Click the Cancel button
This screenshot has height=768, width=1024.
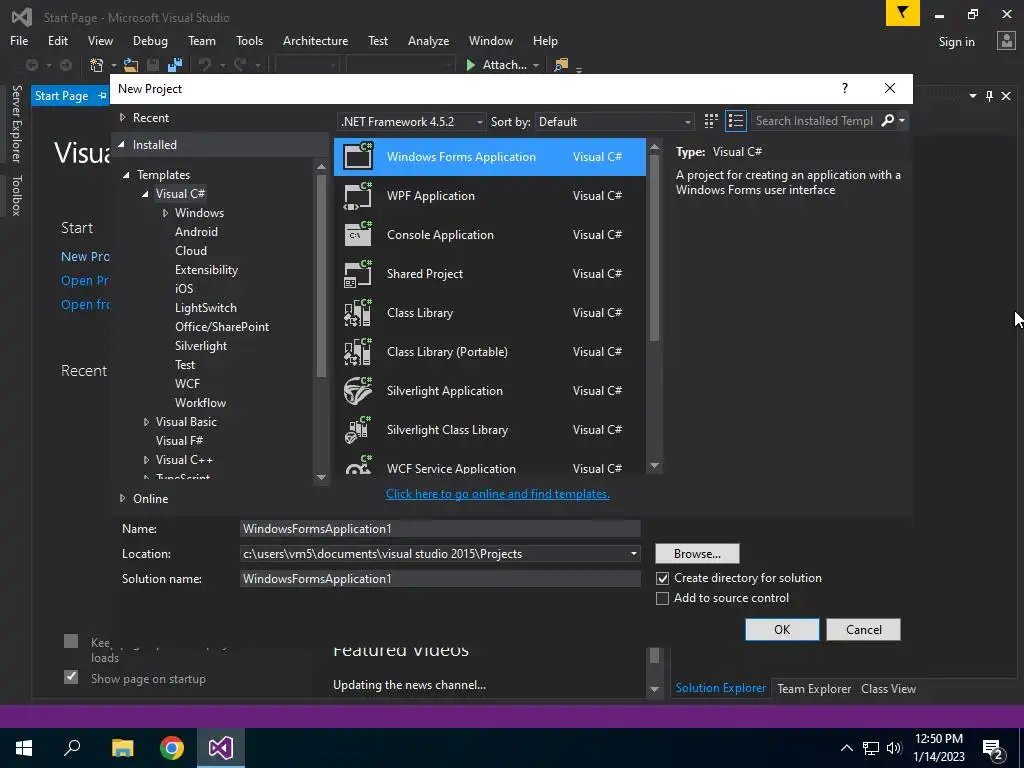[863, 630]
